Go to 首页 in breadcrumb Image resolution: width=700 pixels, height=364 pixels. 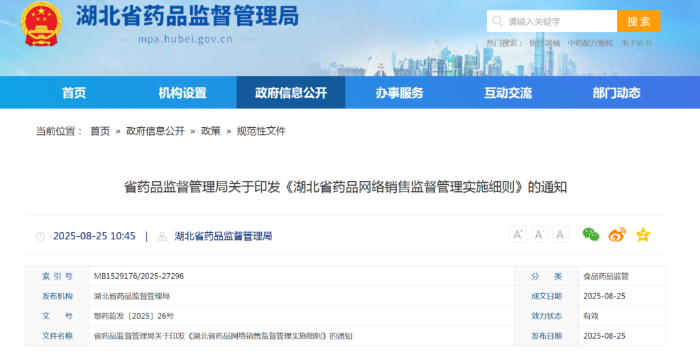click(100, 131)
